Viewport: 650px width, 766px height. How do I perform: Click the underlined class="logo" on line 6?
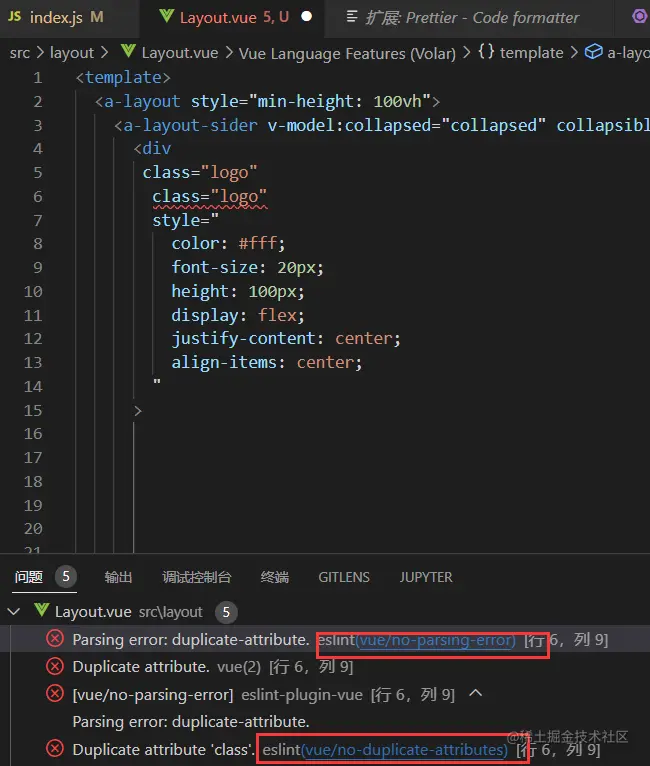(x=210, y=196)
